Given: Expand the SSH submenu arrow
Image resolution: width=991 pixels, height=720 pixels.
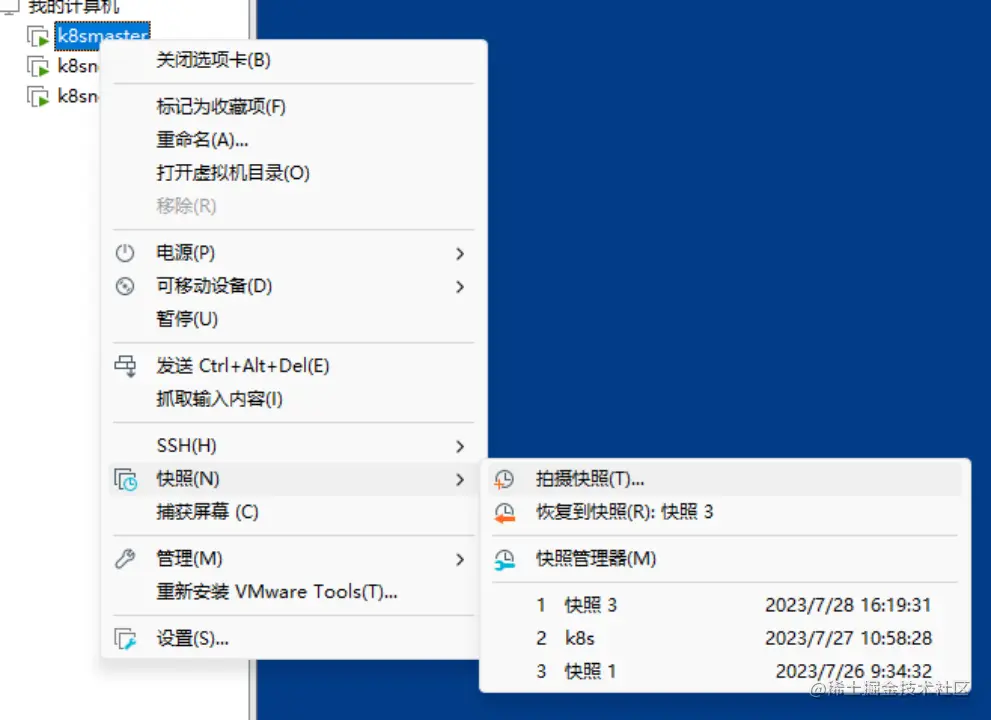Looking at the screenshot, I should pyautogui.click(x=460, y=446).
